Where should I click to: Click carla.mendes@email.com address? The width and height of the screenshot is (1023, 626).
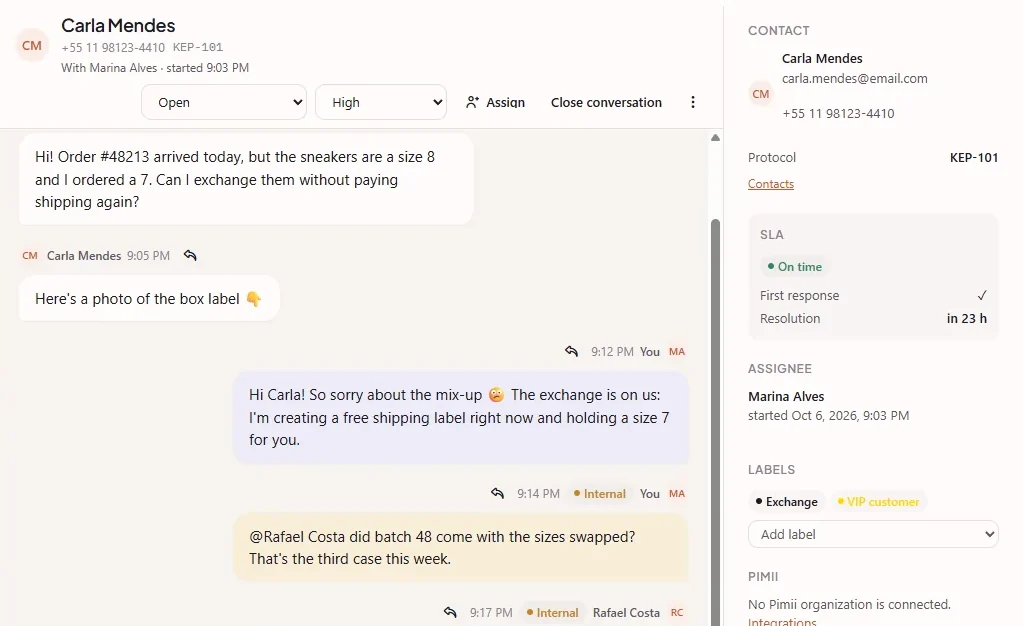pos(855,79)
